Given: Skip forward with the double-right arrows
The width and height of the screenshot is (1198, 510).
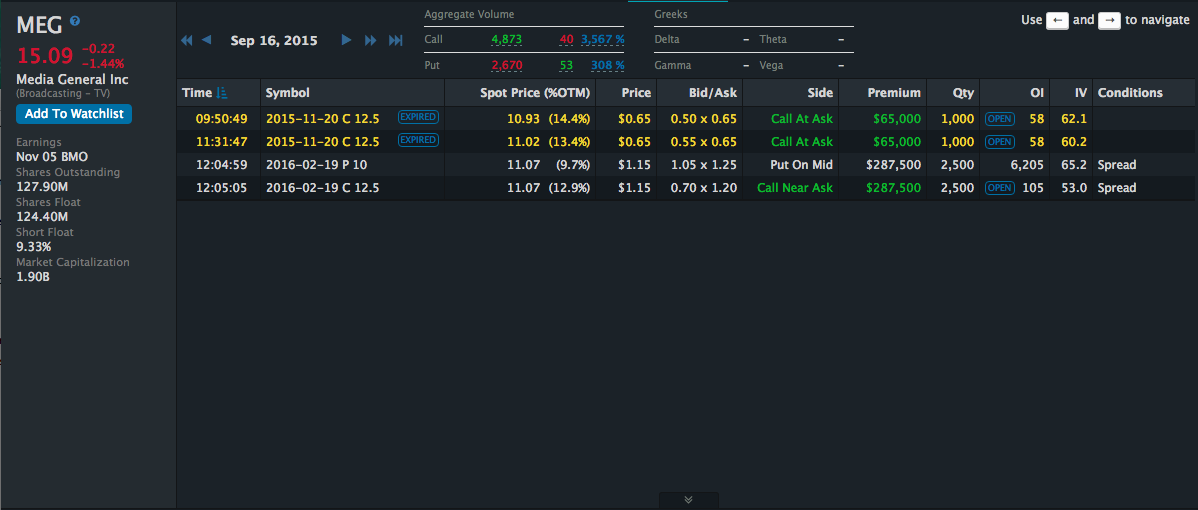Looking at the screenshot, I should tap(371, 40).
